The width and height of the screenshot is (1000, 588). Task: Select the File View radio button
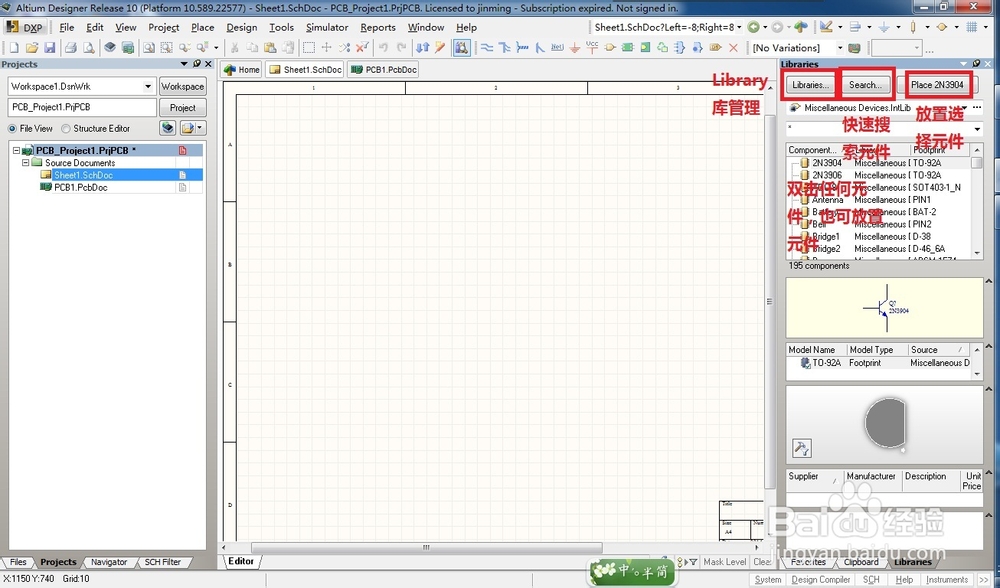click(x=12, y=128)
